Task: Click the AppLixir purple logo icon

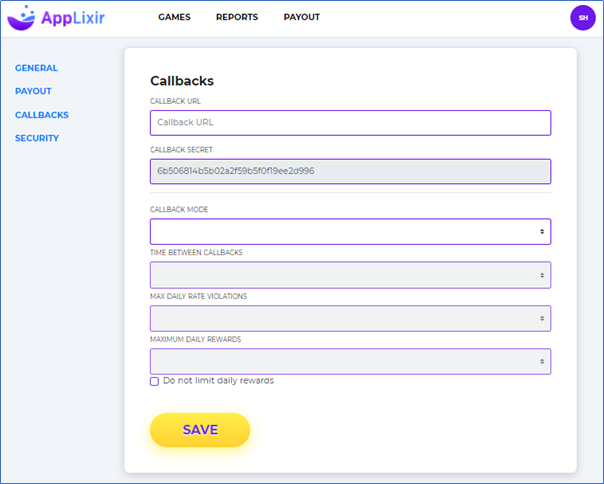Action: coord(22,17)
